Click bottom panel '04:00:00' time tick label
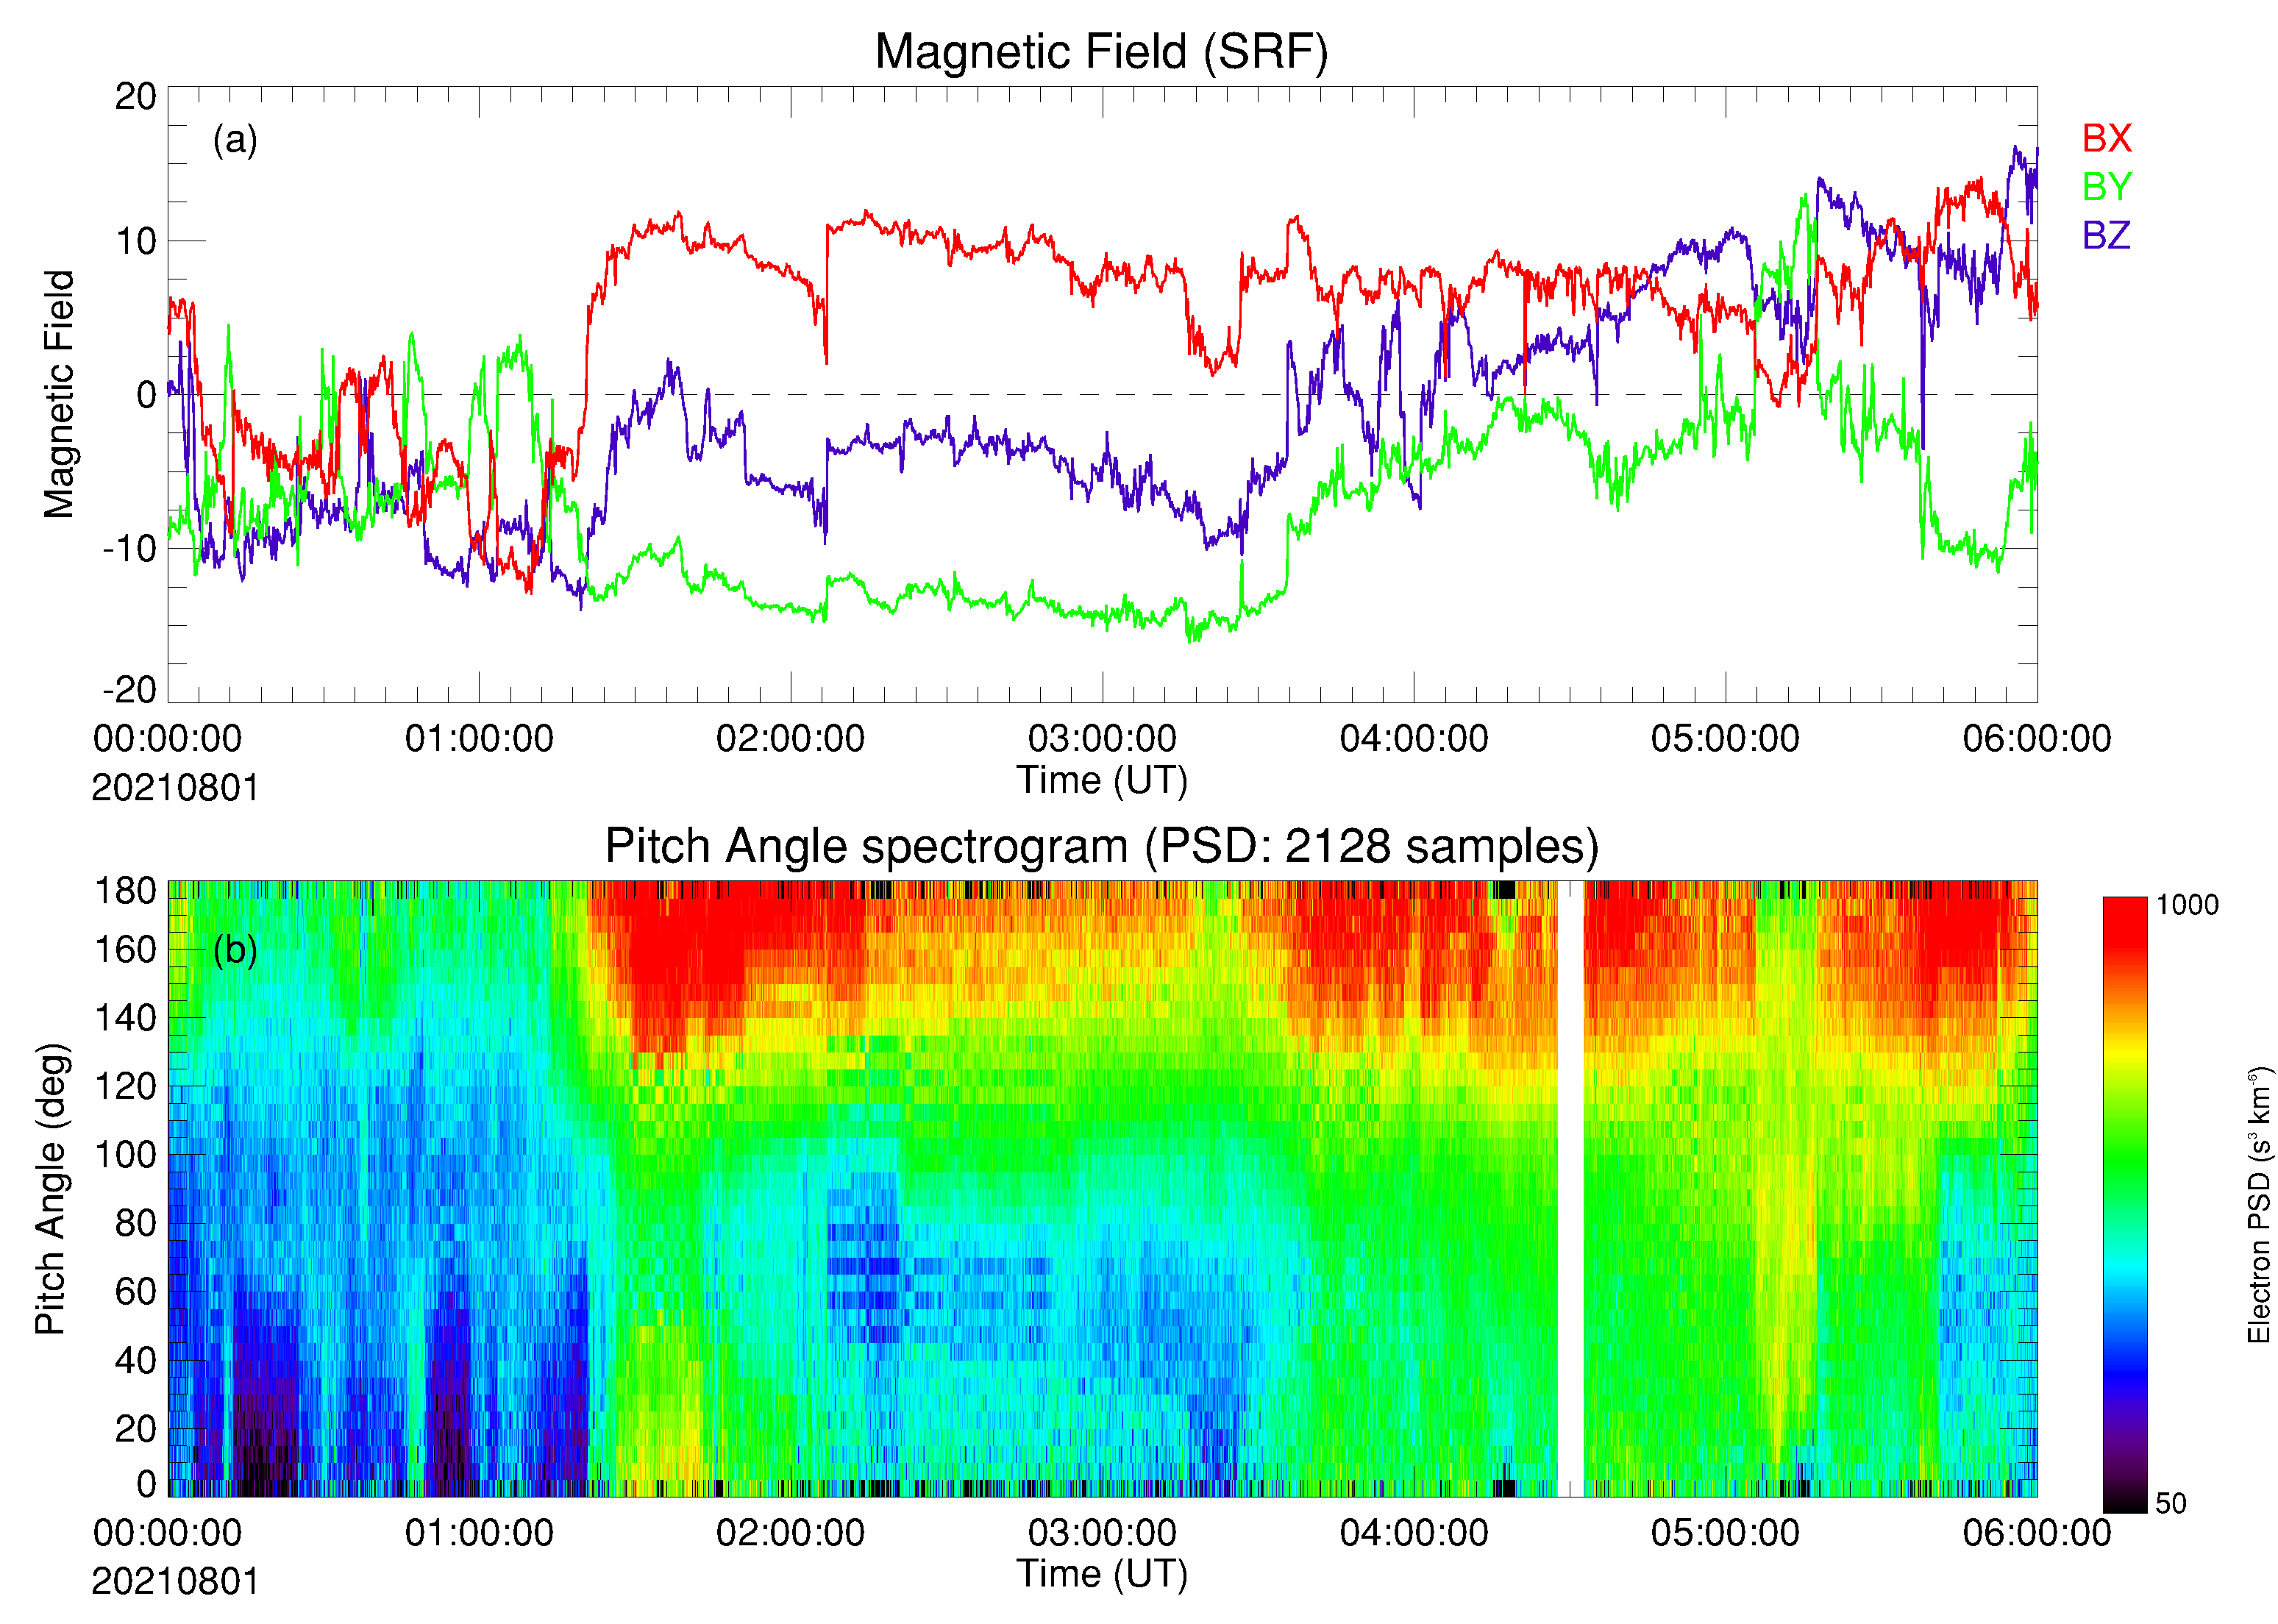Viewport: 2278px width, 1624px height. [1414, 1533]
